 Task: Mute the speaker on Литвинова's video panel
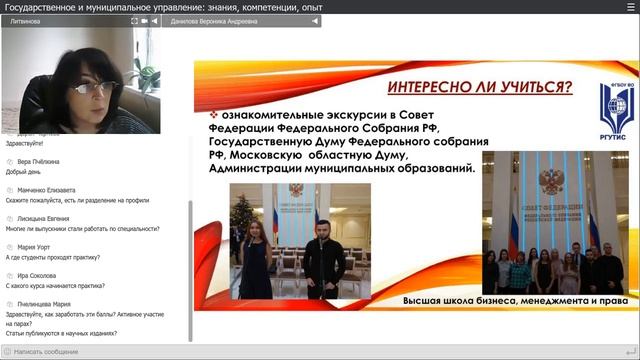point(155,21)
